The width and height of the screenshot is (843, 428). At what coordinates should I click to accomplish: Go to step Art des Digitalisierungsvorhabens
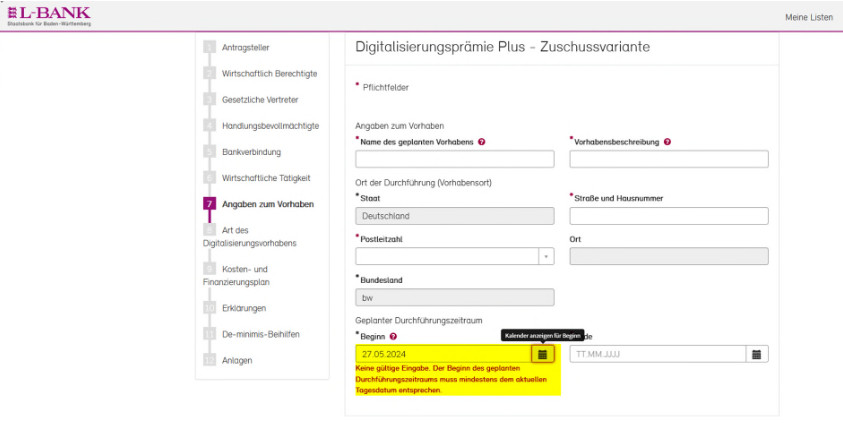click(x=250, y=237)
